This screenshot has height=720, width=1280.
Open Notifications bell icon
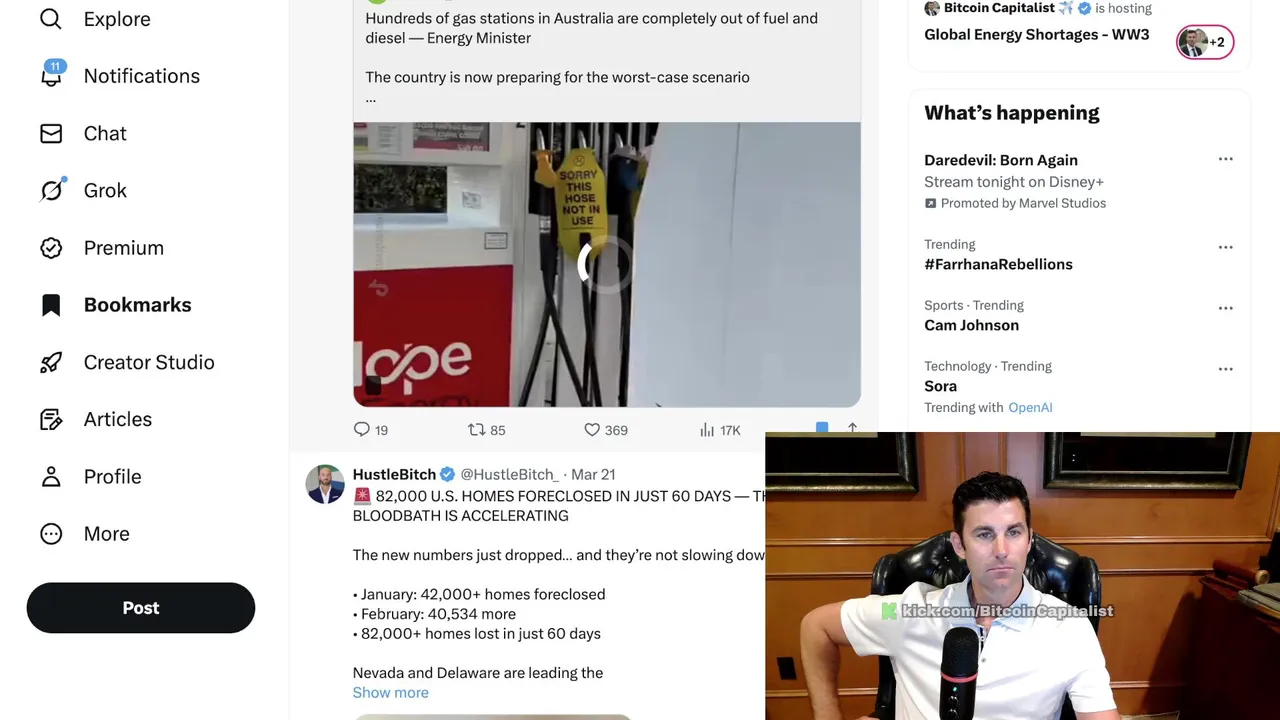point(51,75)
